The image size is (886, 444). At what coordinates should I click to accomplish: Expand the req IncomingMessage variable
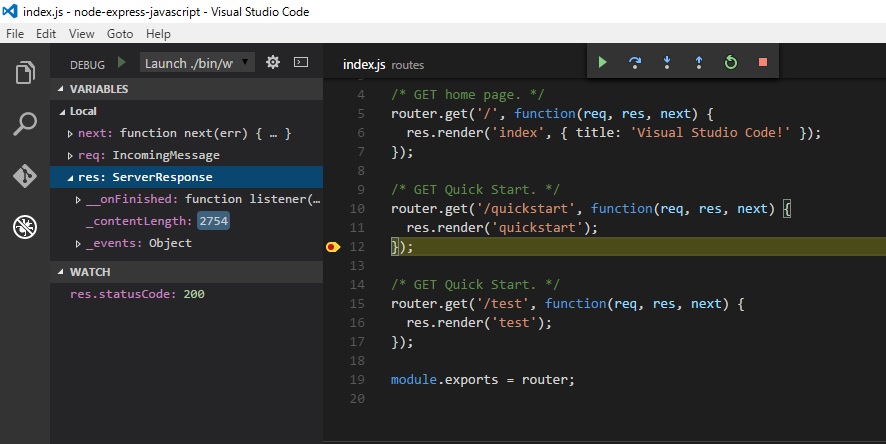coord(70,155)
